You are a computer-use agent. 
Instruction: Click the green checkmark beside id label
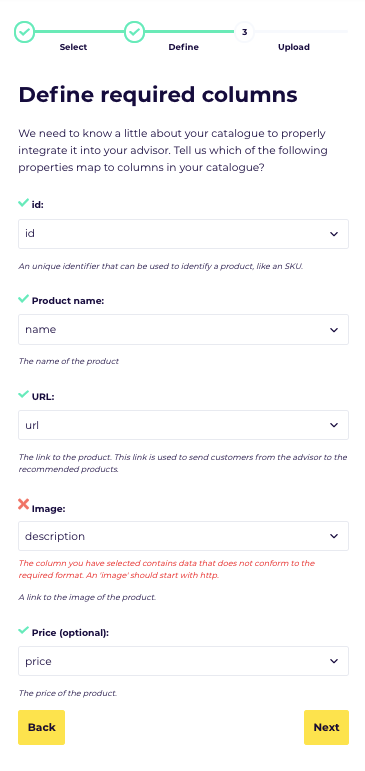pyautogui.click(x=23, y=203)
